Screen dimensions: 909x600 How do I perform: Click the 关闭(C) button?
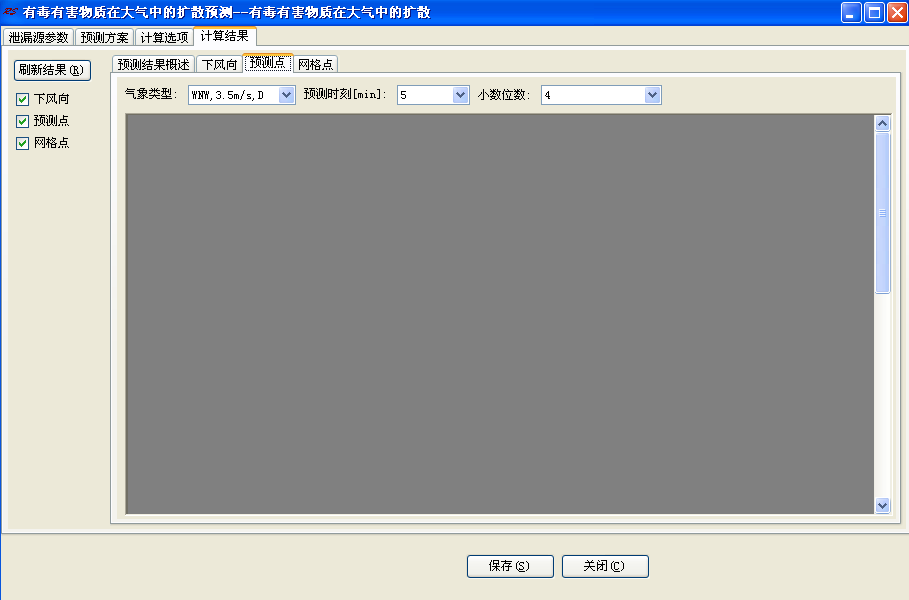pyautogui.click(x=605, y=566)
